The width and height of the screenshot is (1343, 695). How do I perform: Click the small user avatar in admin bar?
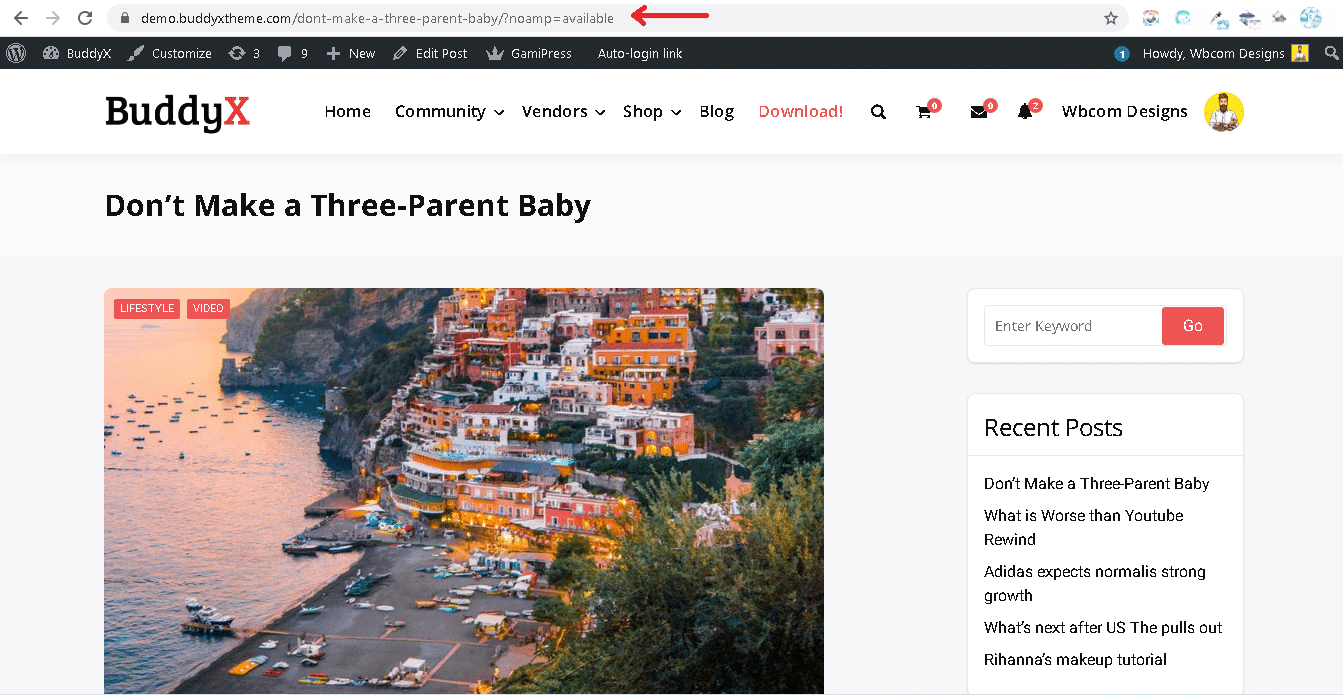pos(1299,53)
